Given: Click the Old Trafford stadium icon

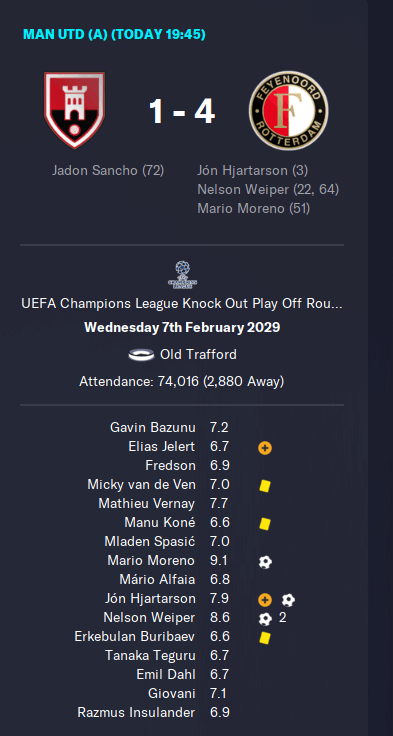Looking at the screenshot, I should coord(141,354).
